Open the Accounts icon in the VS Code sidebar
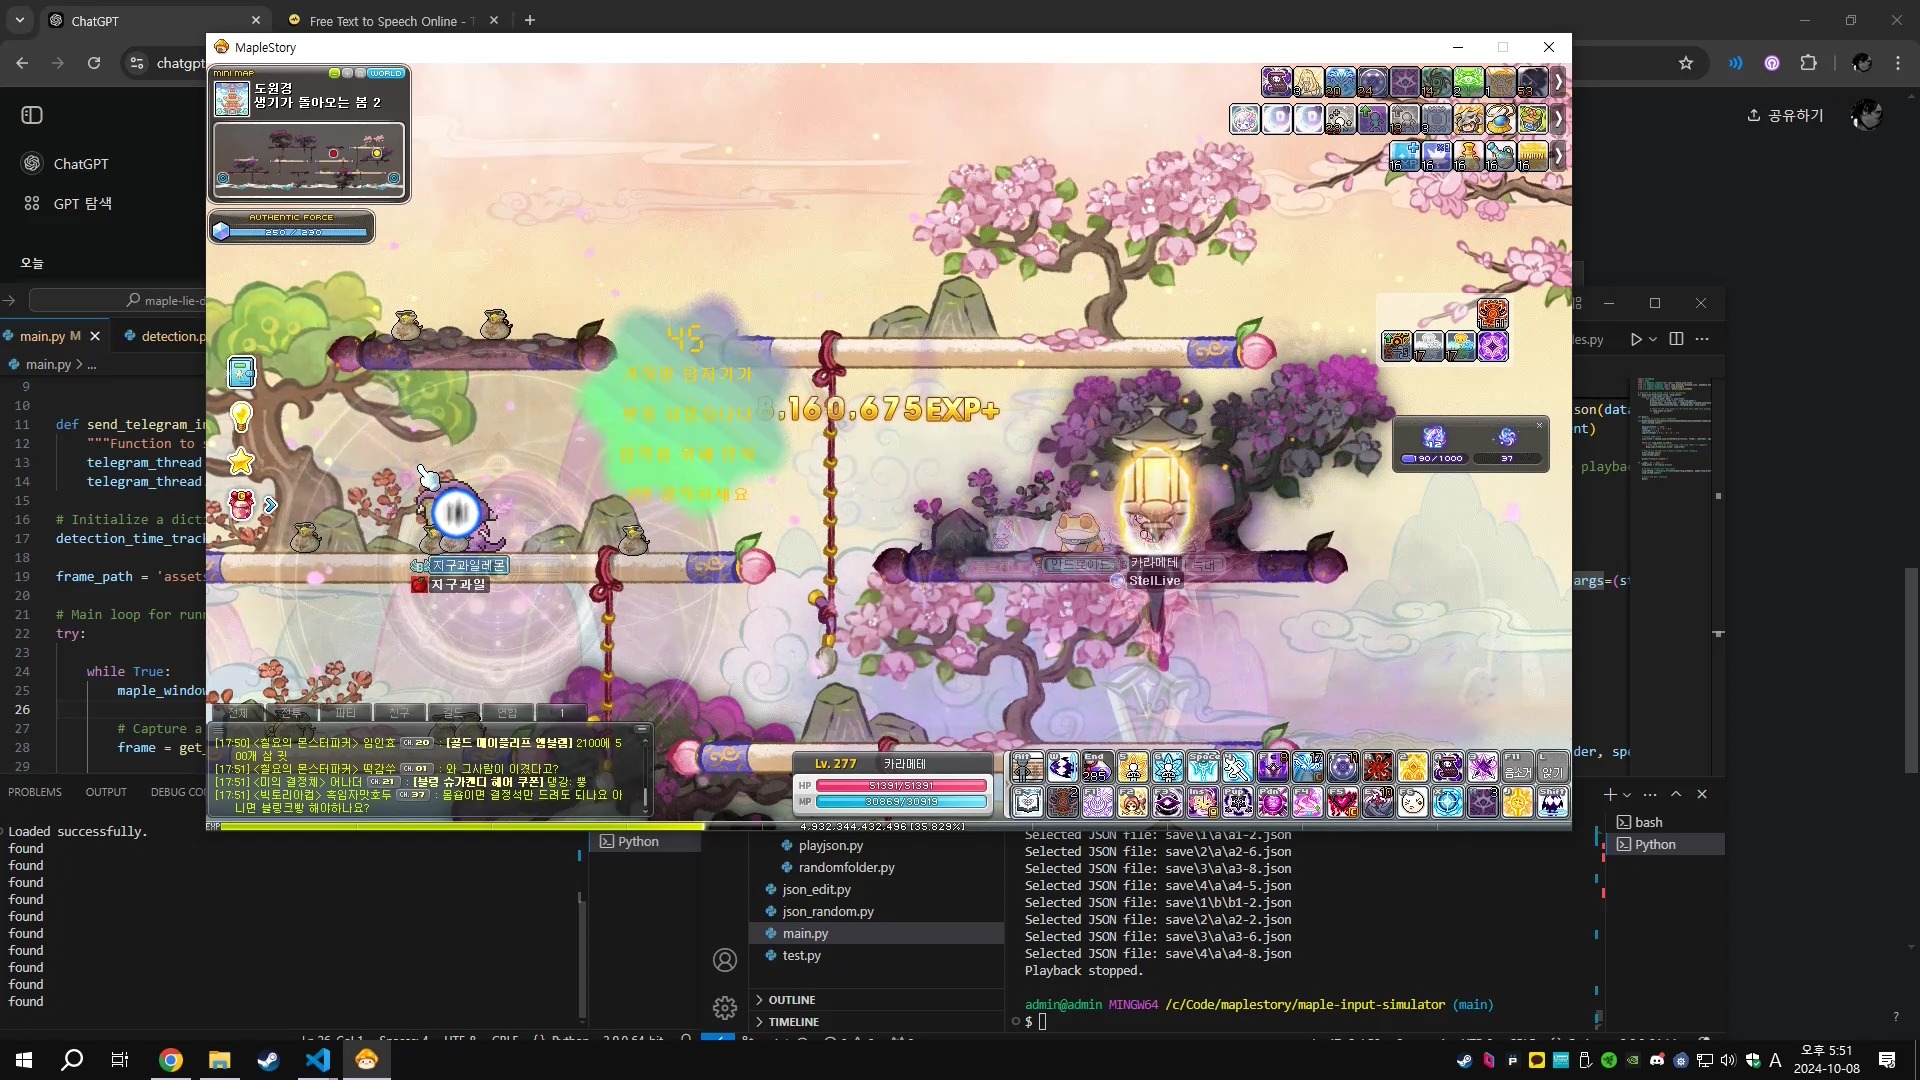 (725, 959)
